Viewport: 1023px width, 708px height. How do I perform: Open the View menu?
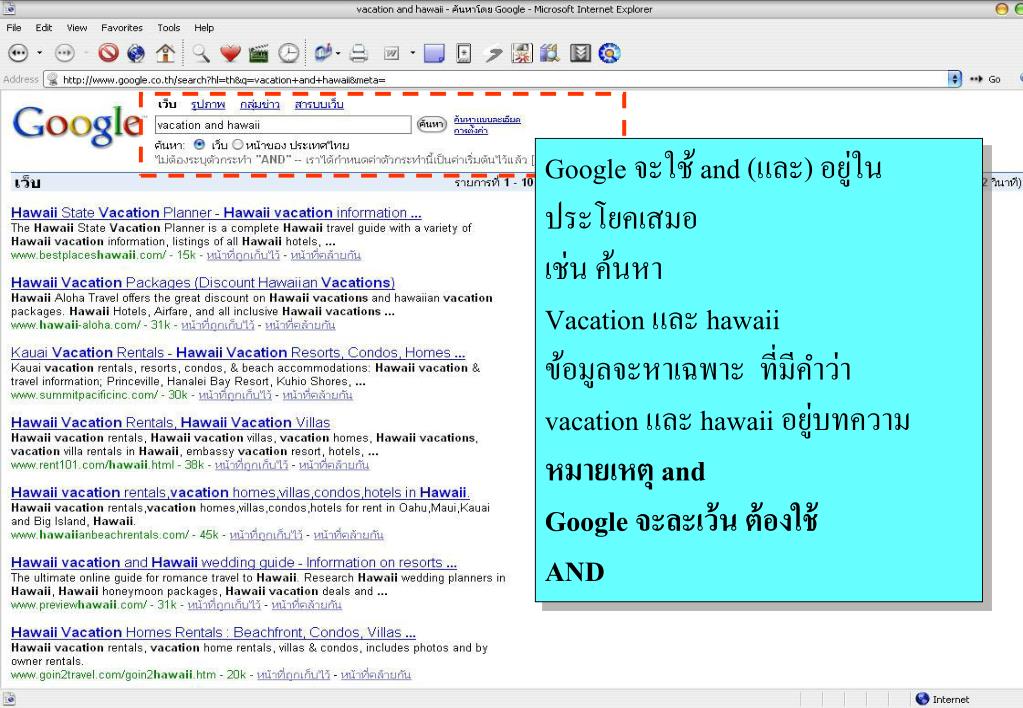point(76,27)
